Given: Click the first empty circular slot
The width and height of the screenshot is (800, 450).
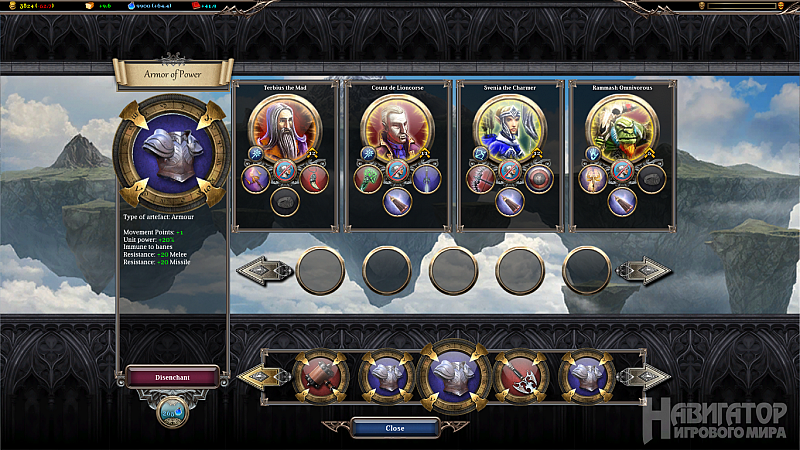Looking at the screenshot, I should tap(320, 270).
